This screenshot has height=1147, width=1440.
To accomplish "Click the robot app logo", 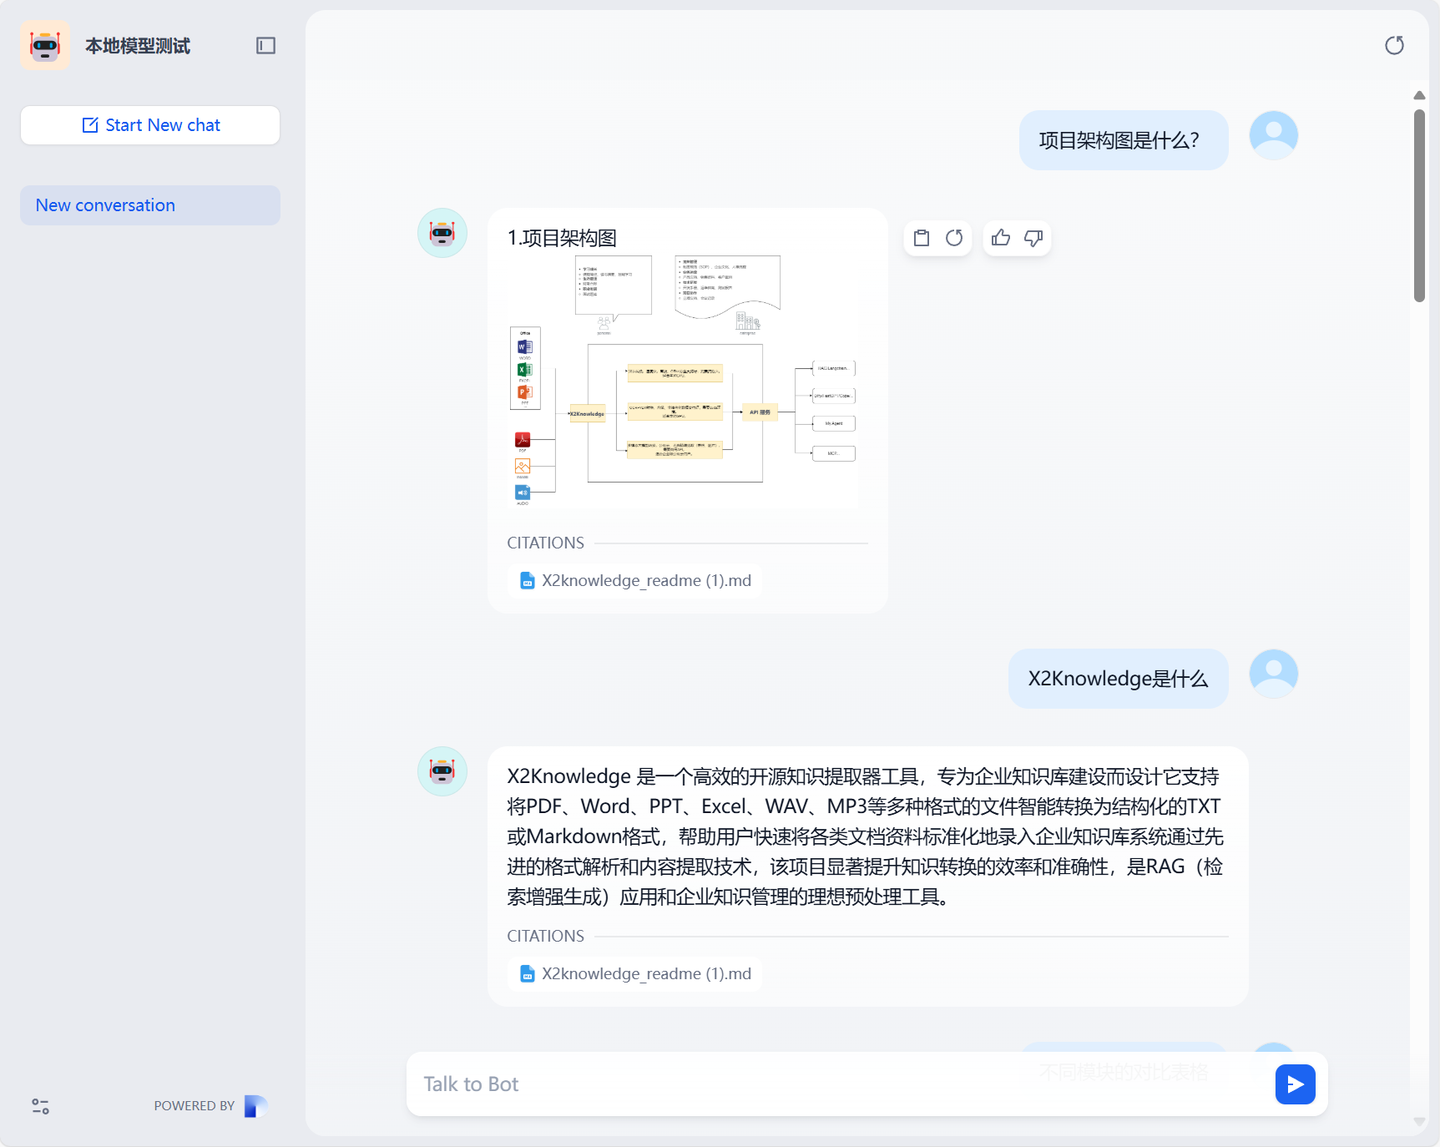I will click(x=45, y=45).
